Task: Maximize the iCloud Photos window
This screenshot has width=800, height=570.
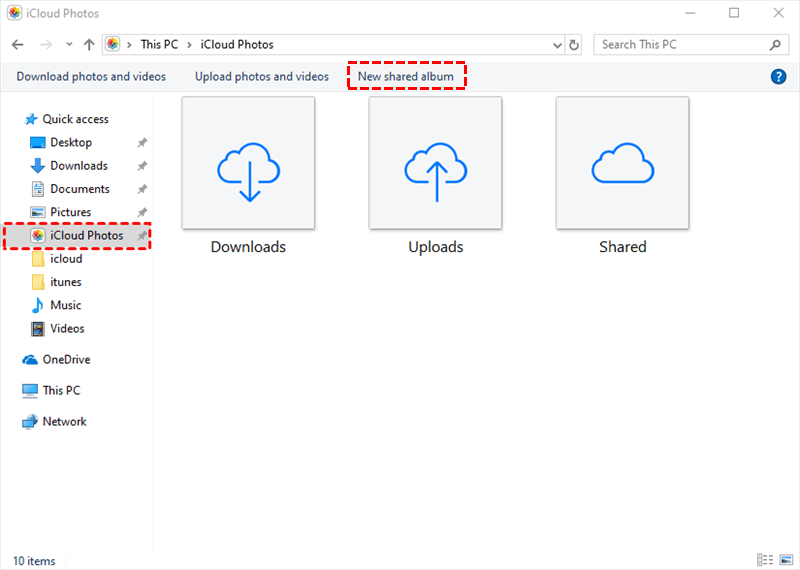Action: 734,13
